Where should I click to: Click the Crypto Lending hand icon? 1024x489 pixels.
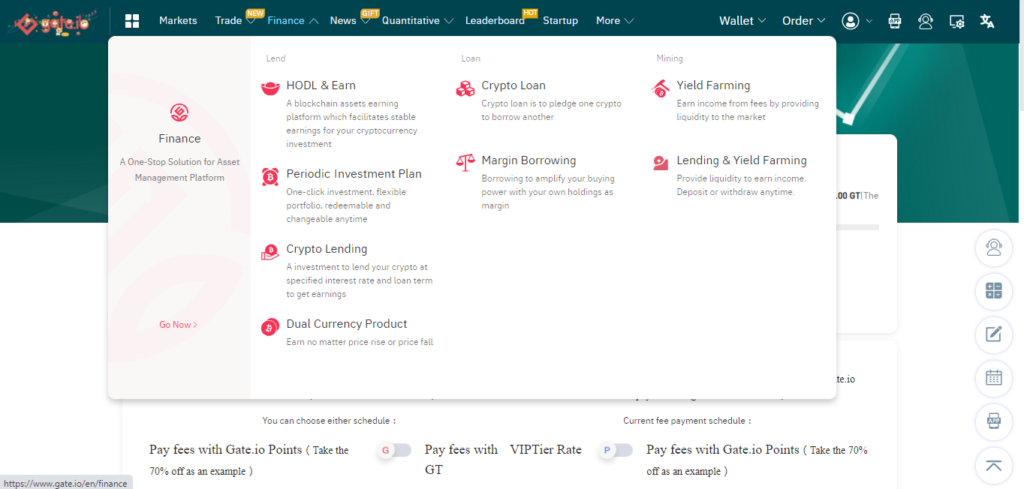[x=270, y=252]
